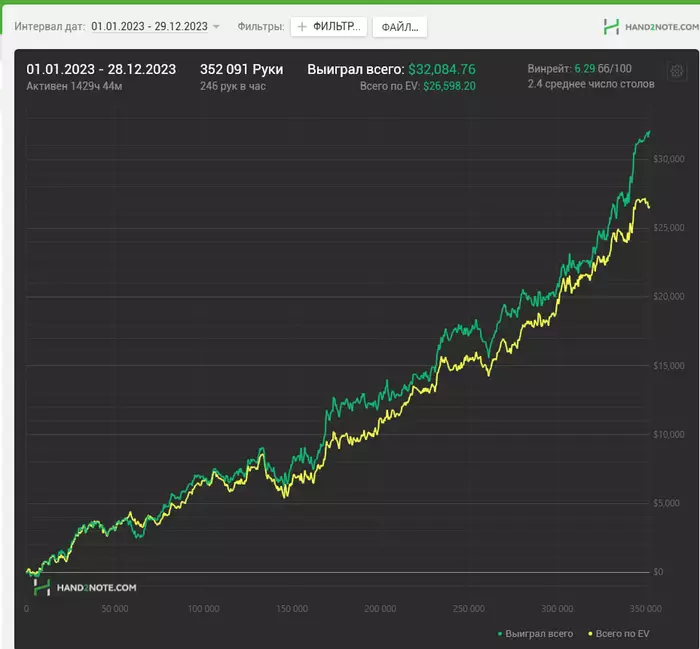This screenshot has height=649, width=700.
Task: Click the 352 091 Руки hands count
Action: [242, 69]
